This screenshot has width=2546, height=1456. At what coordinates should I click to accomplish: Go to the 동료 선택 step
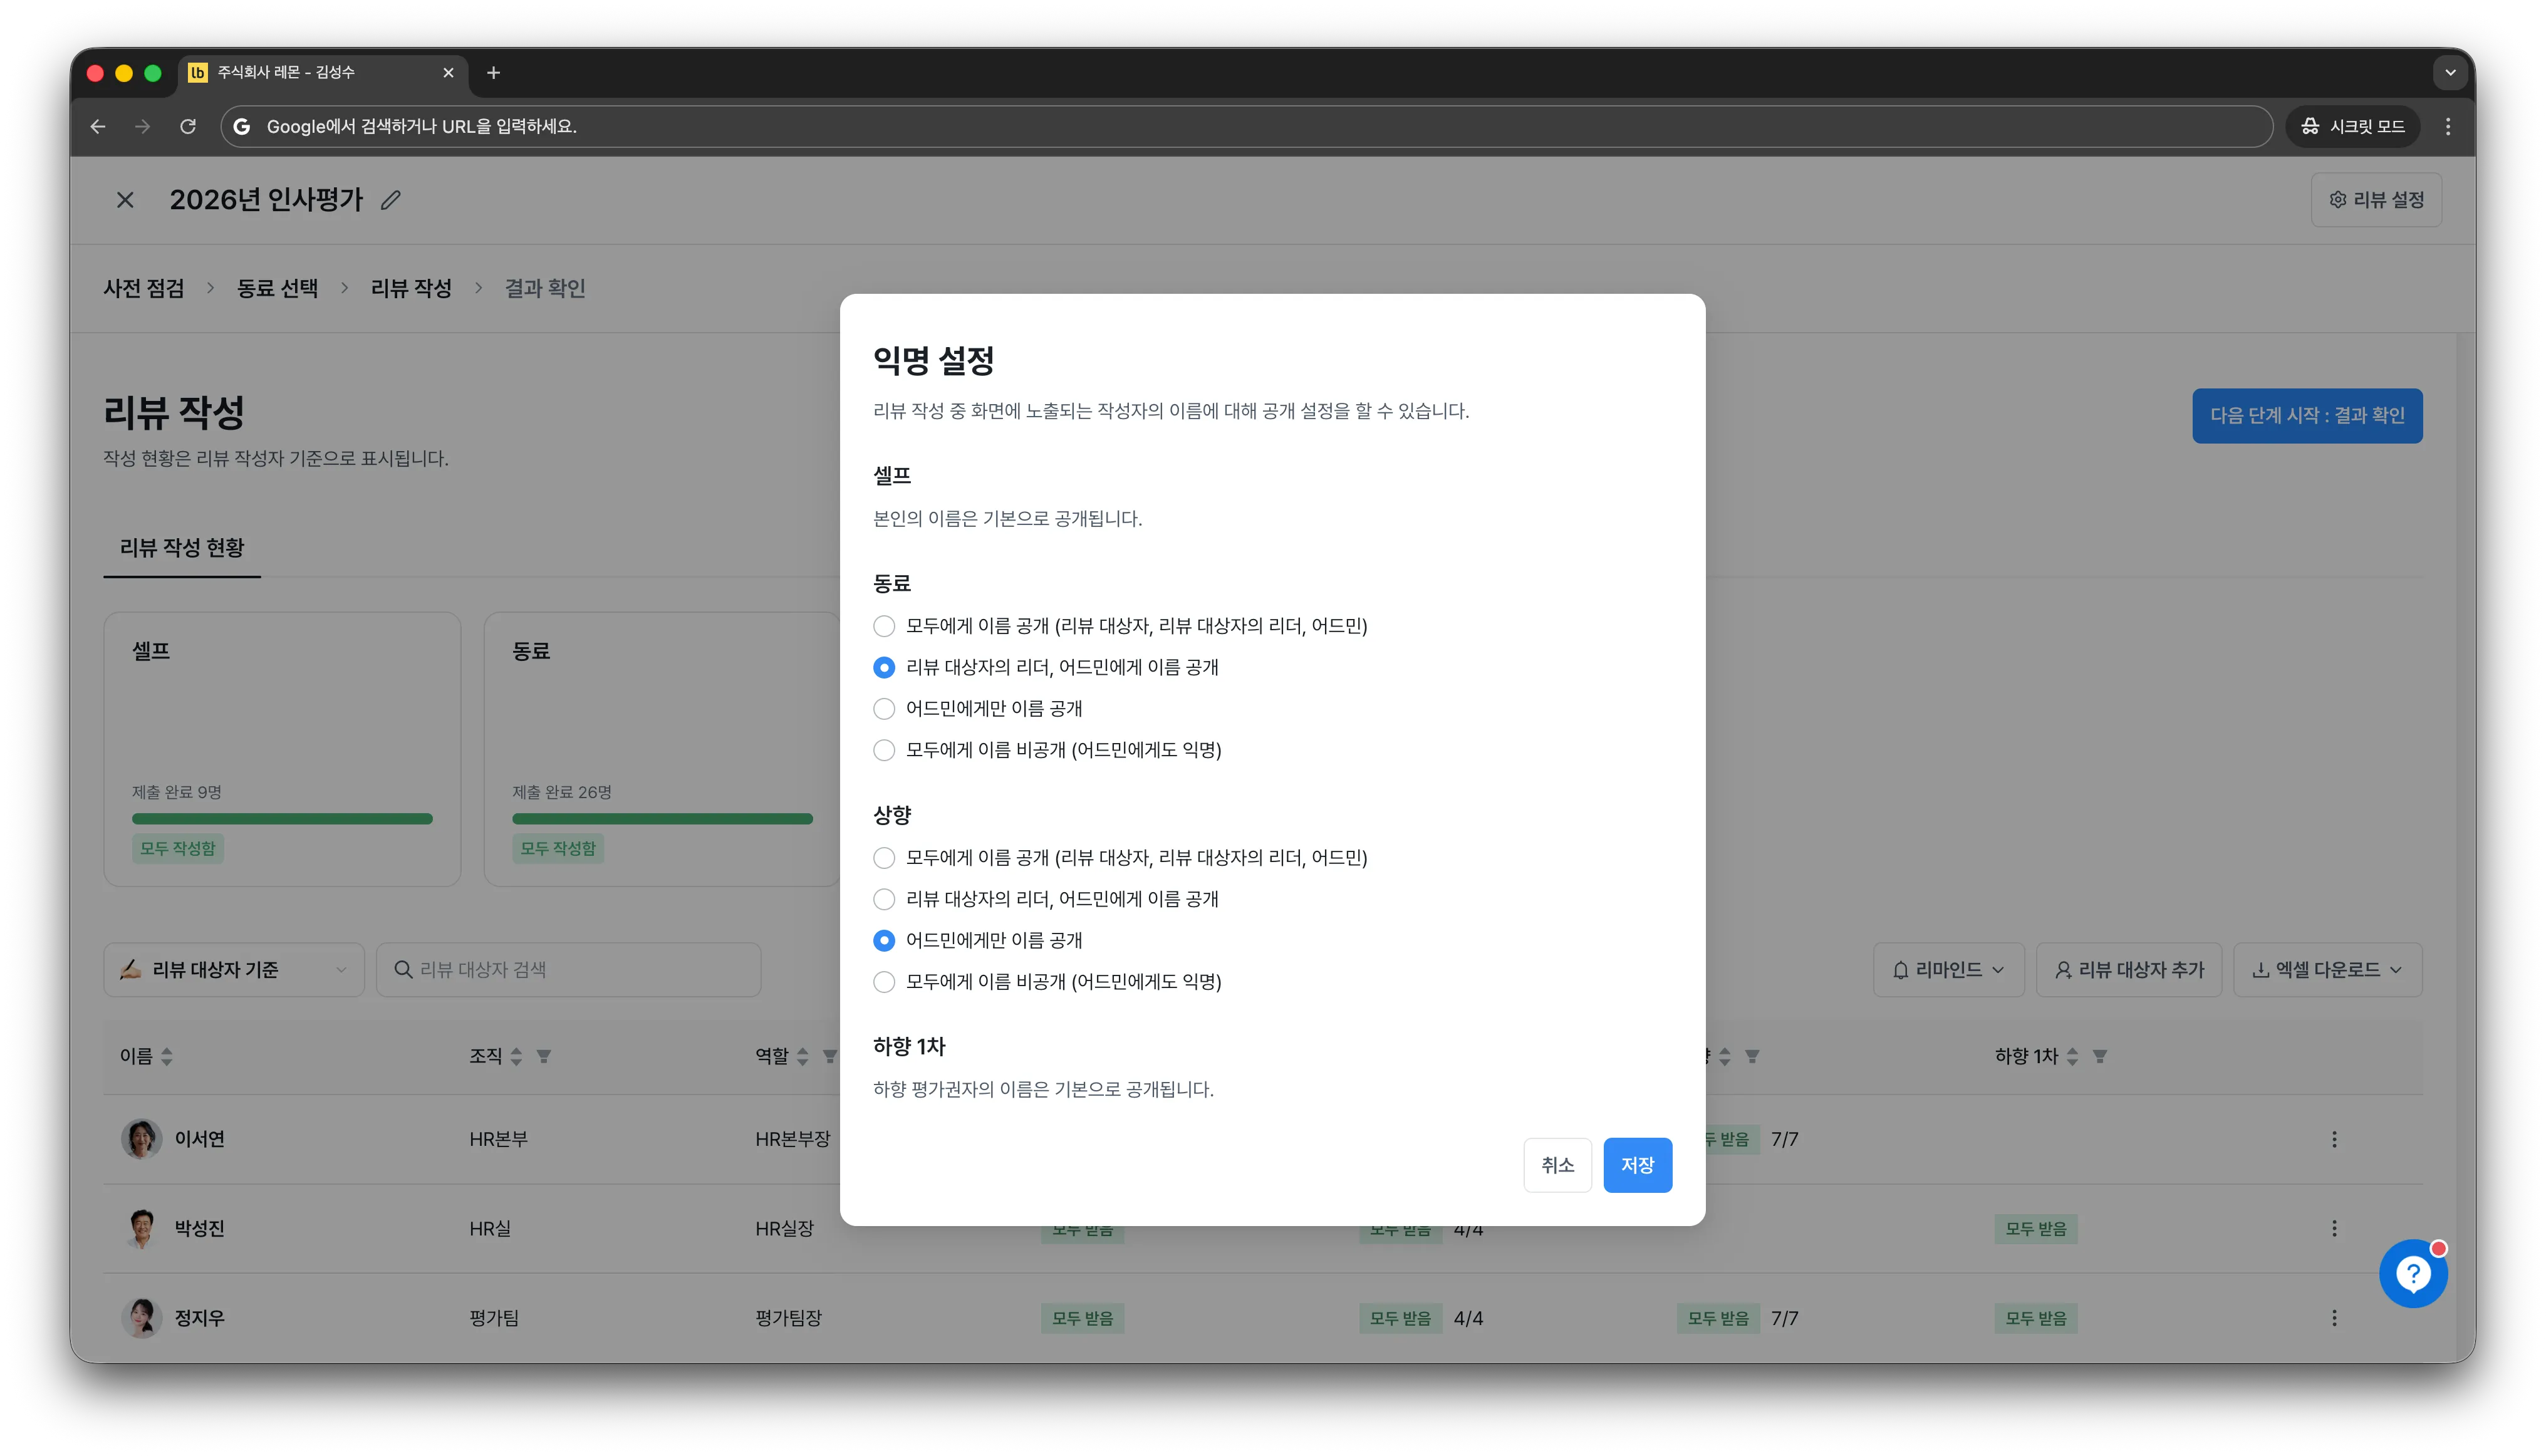pyautogui.click(x=277, y=288)
